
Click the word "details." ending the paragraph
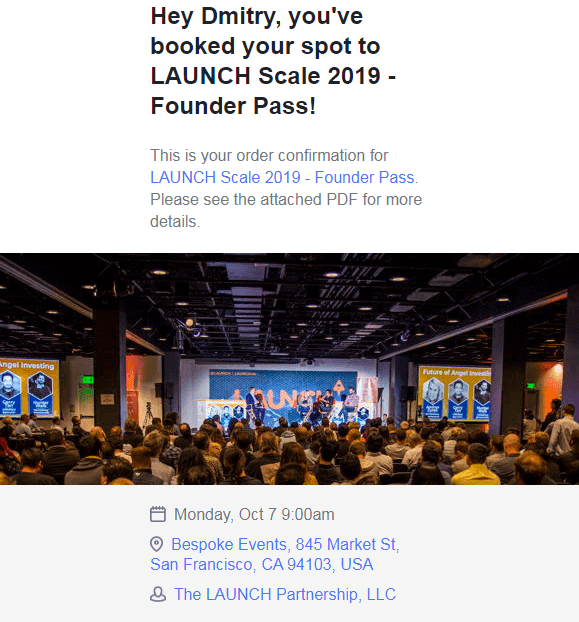coord(175,221)
